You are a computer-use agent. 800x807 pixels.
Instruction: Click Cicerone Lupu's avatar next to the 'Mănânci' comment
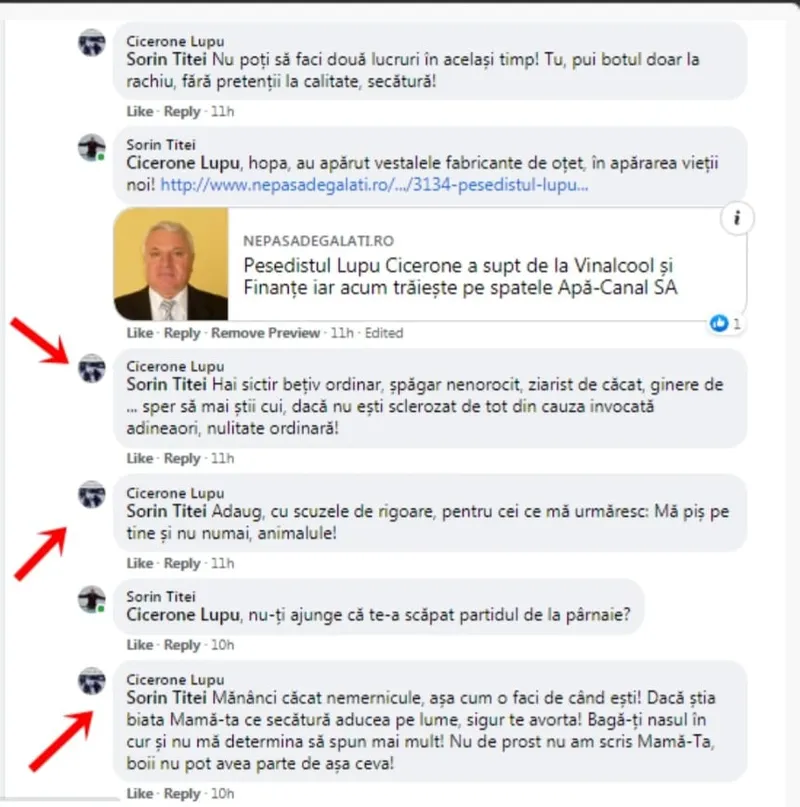(x=92, y=681)
